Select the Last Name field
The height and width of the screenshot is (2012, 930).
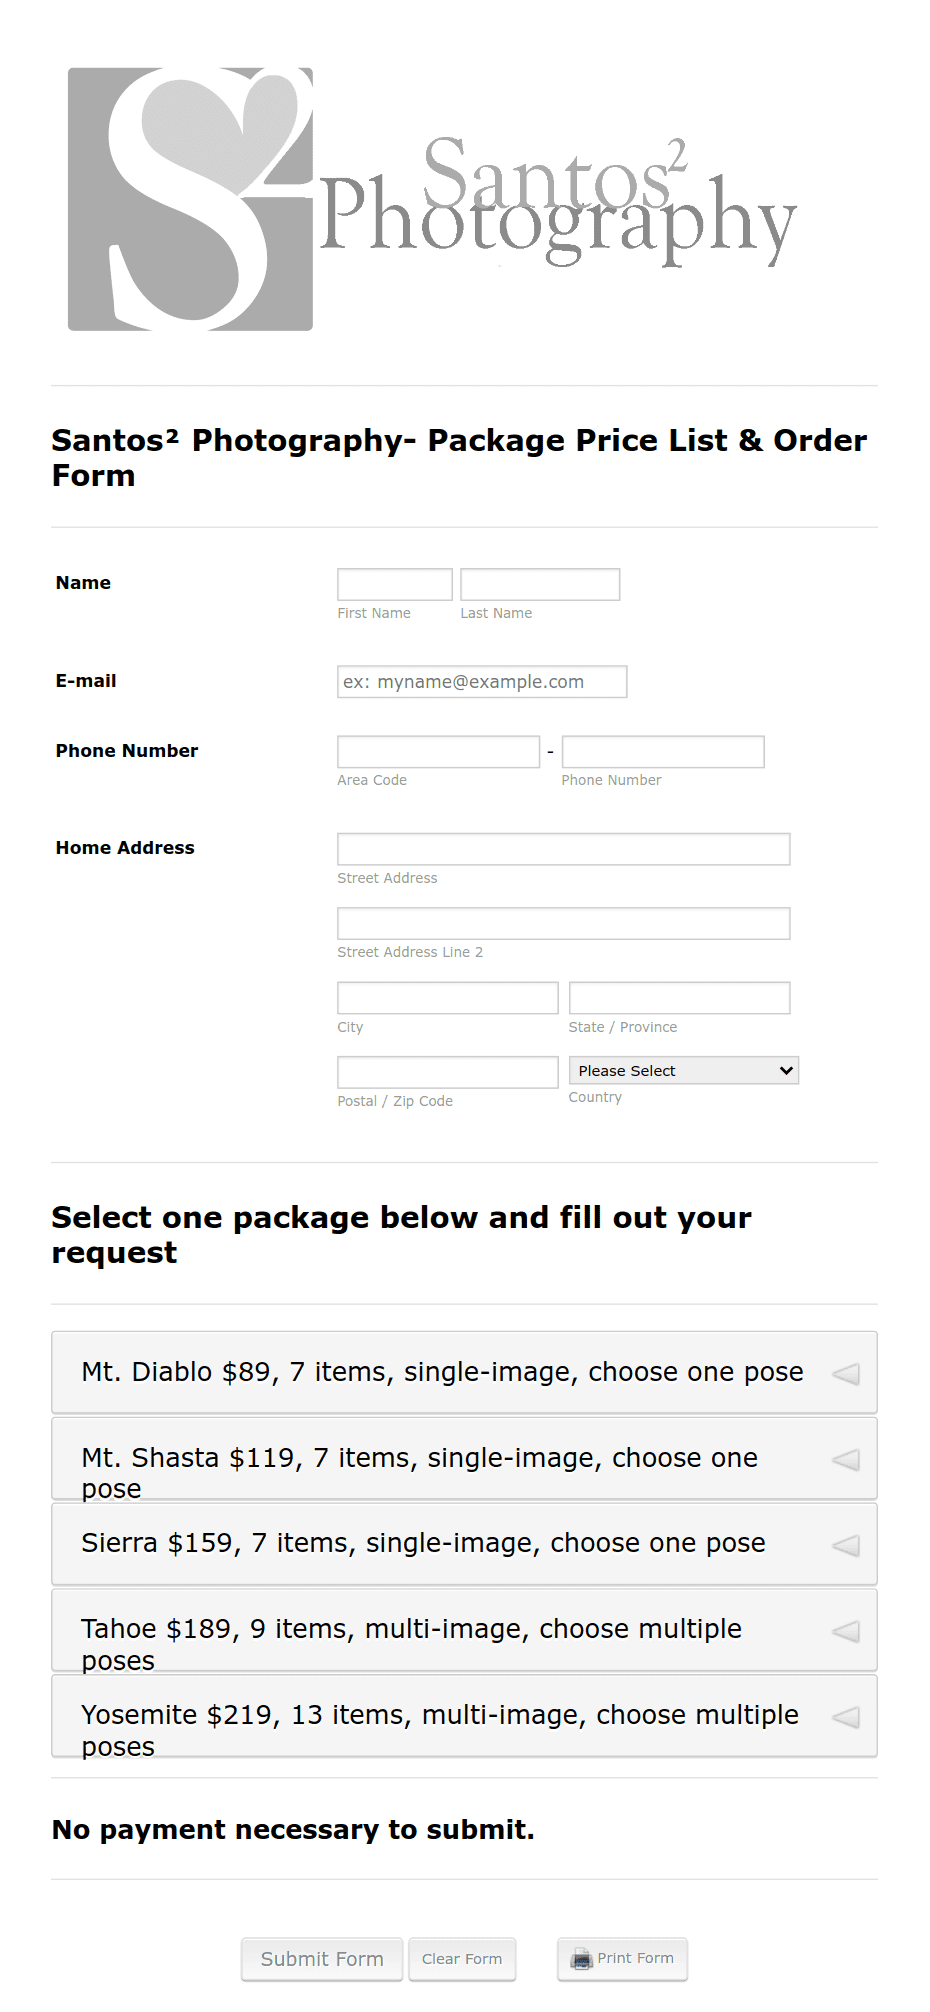tap(539, 584)
